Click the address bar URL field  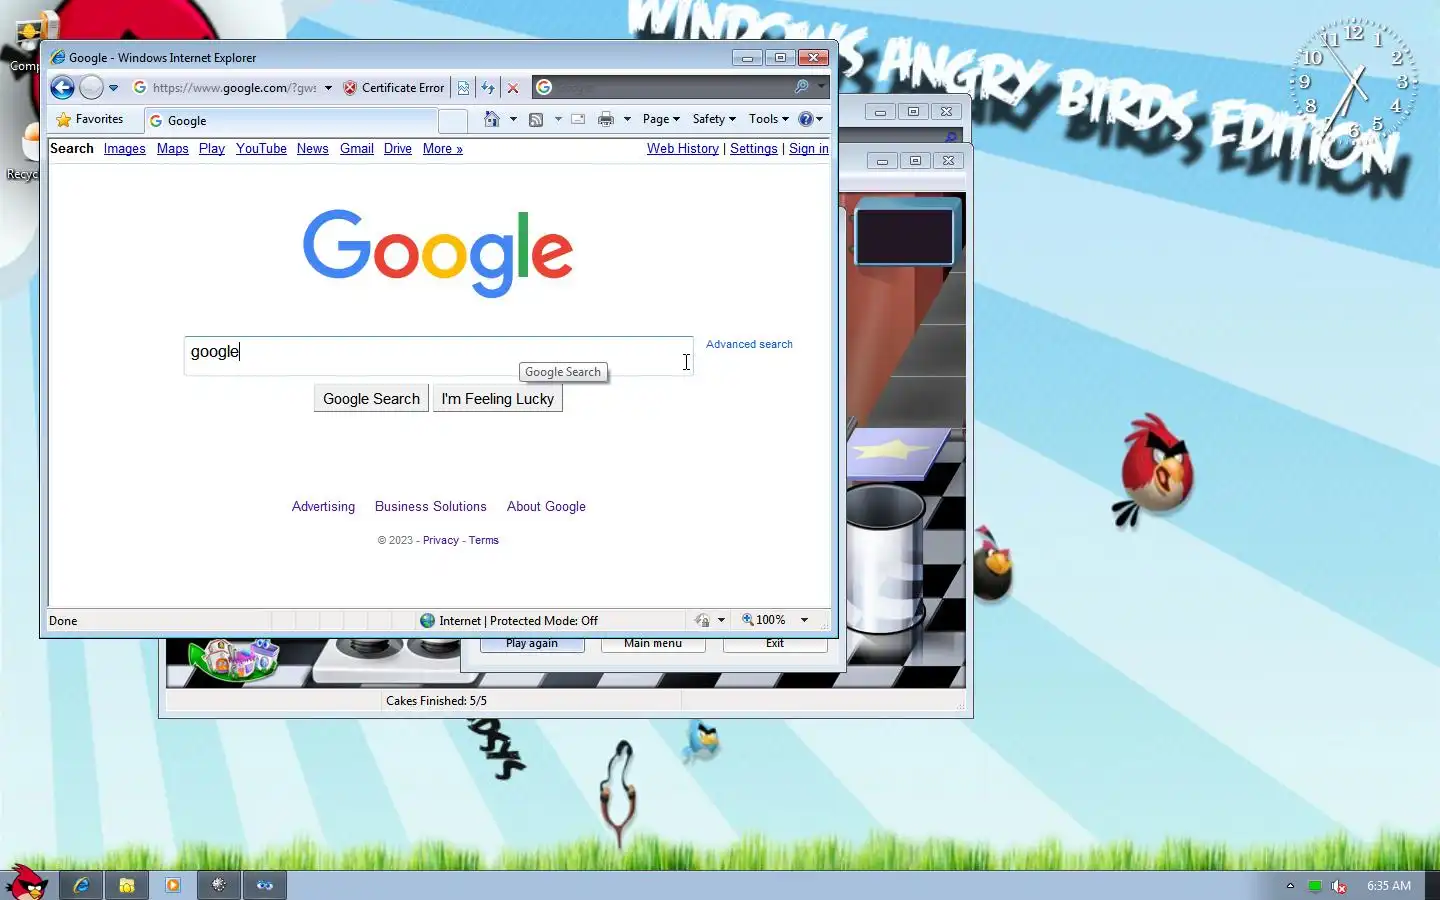[235, 88]
